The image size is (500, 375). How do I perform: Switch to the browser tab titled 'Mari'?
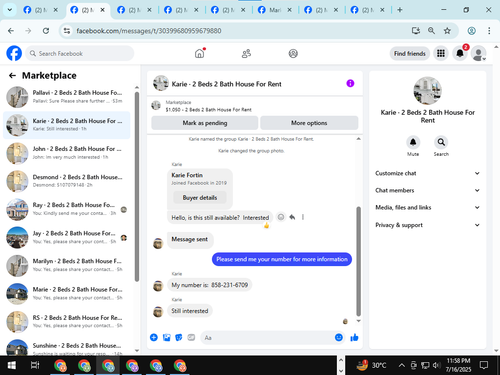(x=275, y=10)
